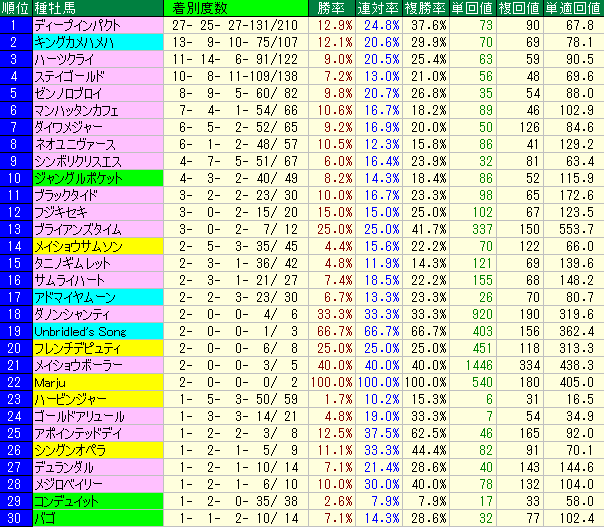Select the メジロベイリー row name
Screen dimensions: 604x527
point(68,484)
